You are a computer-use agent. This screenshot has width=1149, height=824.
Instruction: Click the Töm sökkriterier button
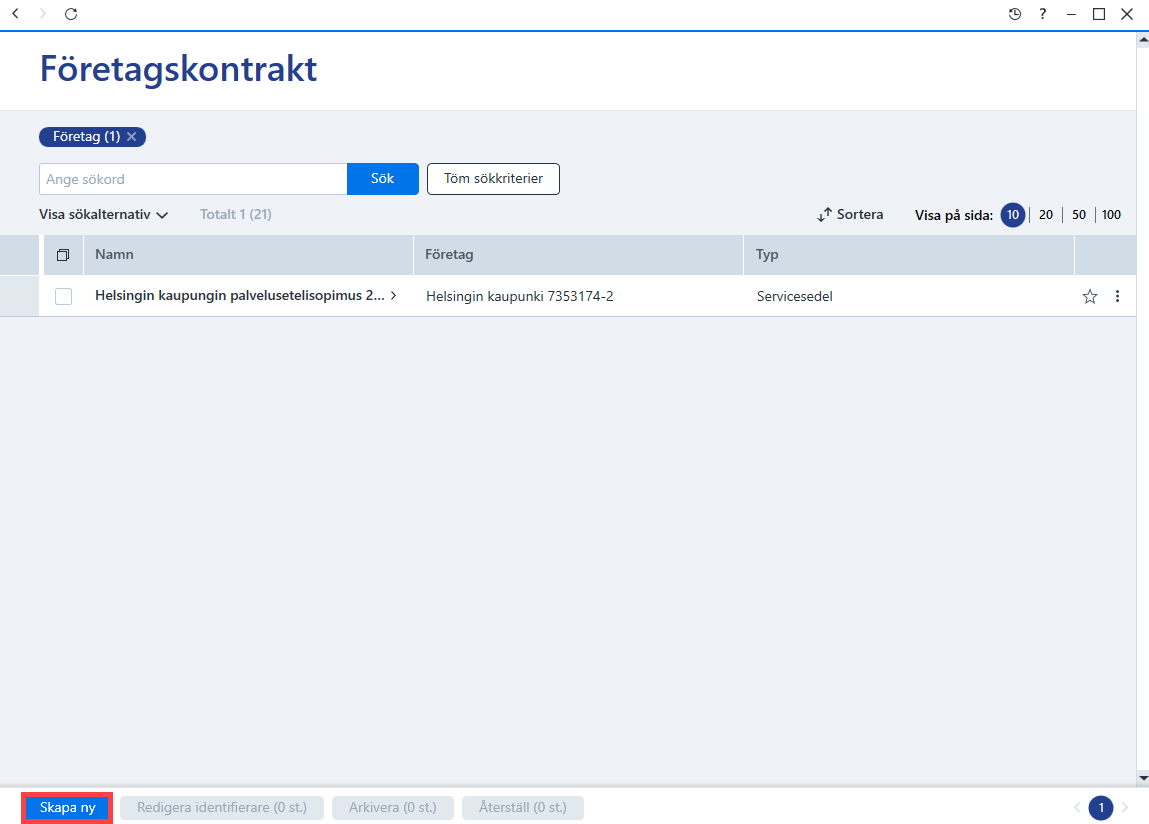(x=493, y=179)
